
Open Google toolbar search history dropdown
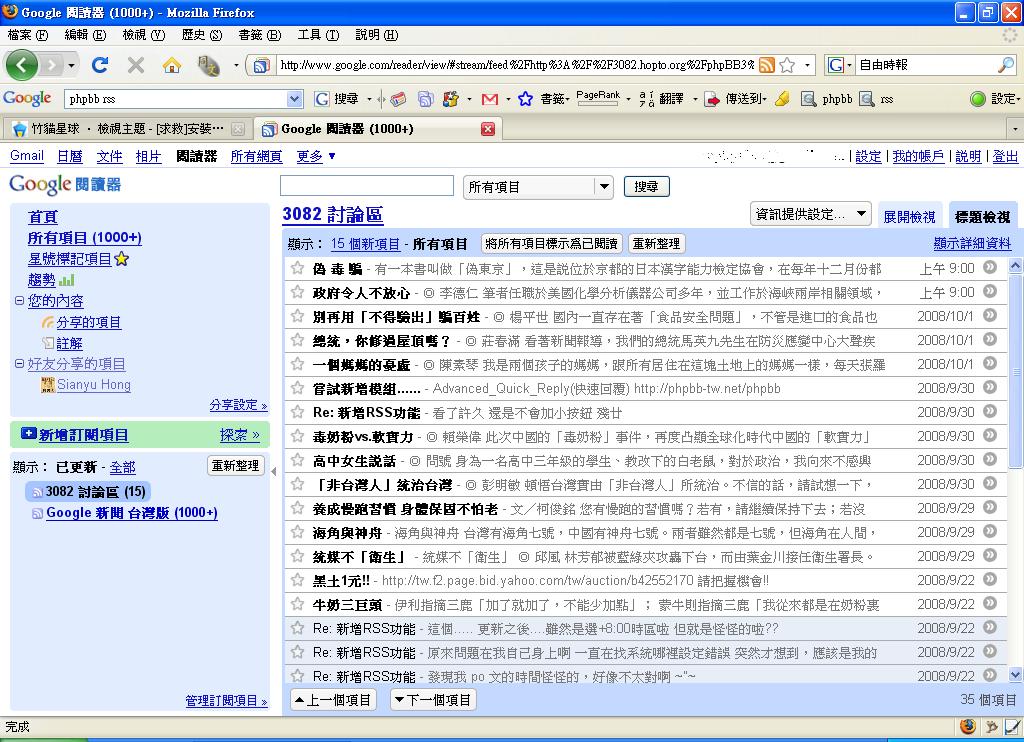click(295, 99)
